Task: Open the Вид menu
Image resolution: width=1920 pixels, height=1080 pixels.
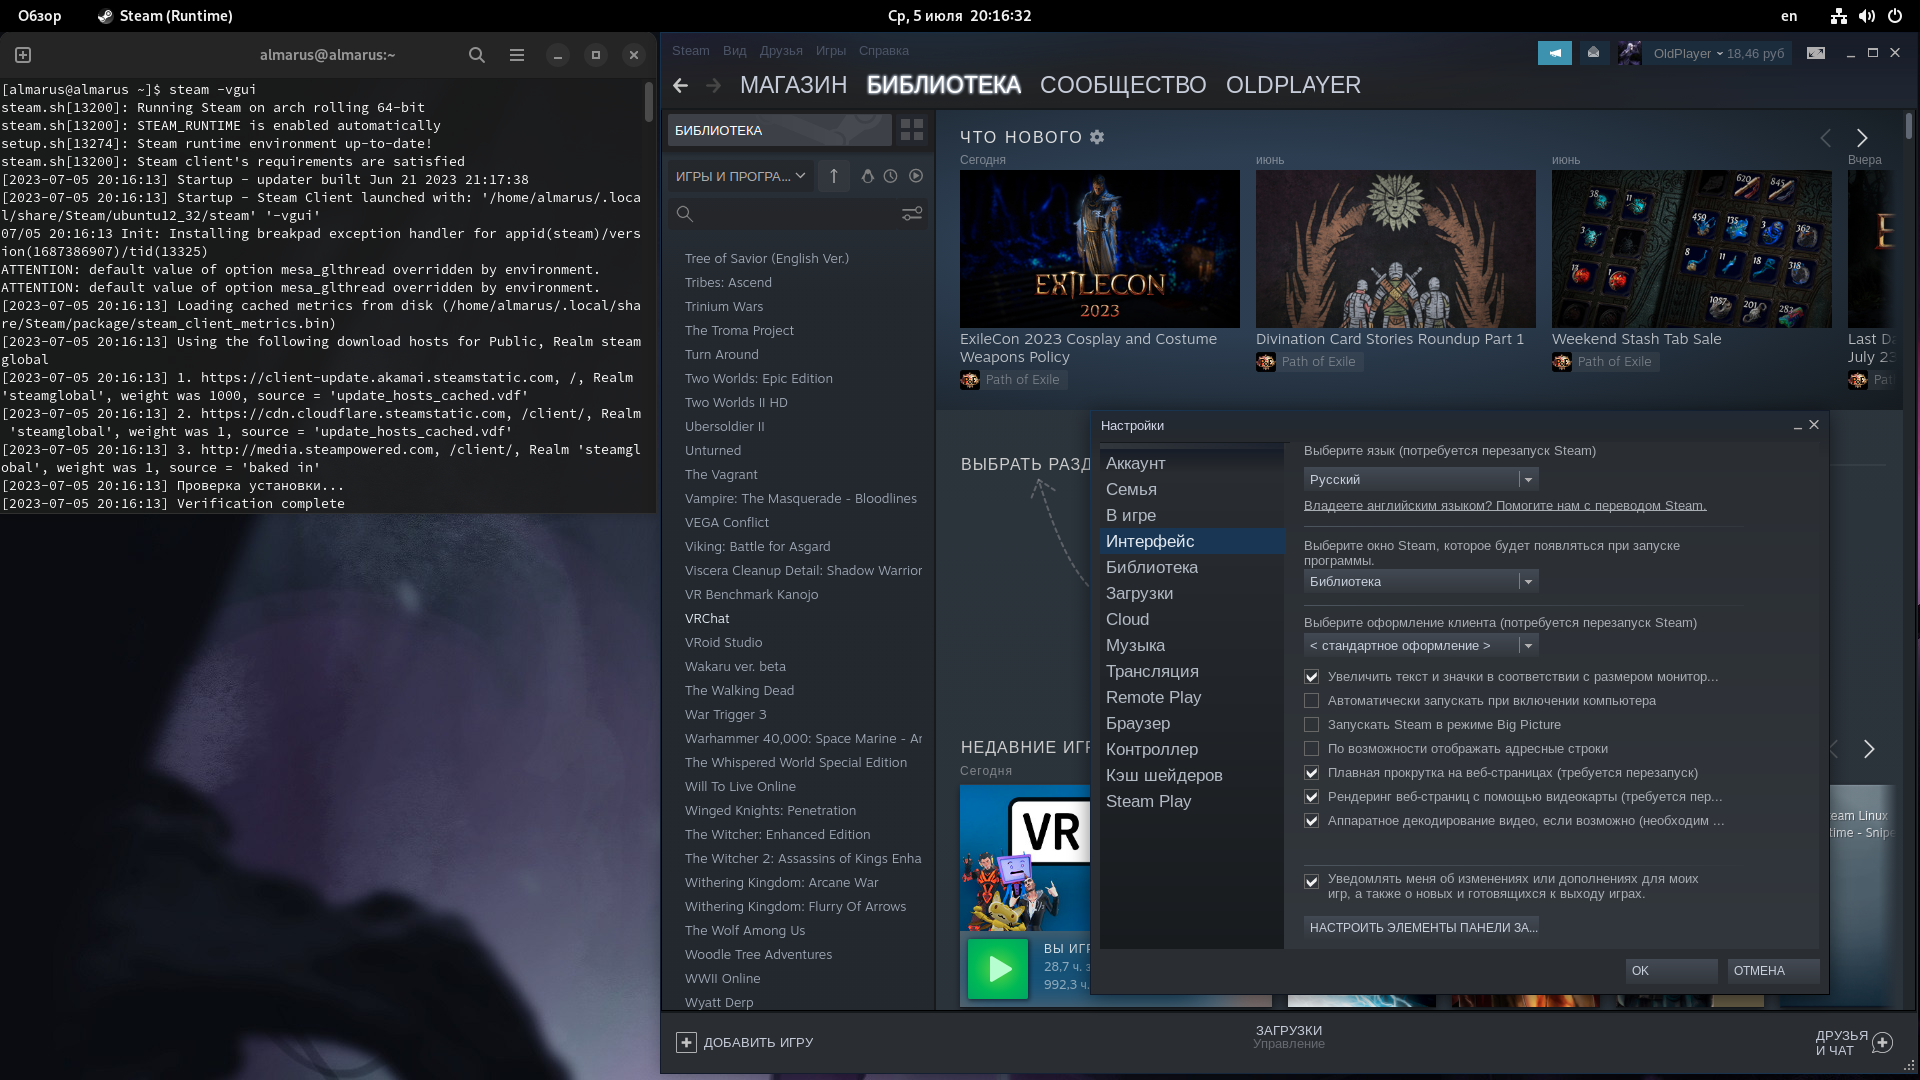Action: [735, 51]
